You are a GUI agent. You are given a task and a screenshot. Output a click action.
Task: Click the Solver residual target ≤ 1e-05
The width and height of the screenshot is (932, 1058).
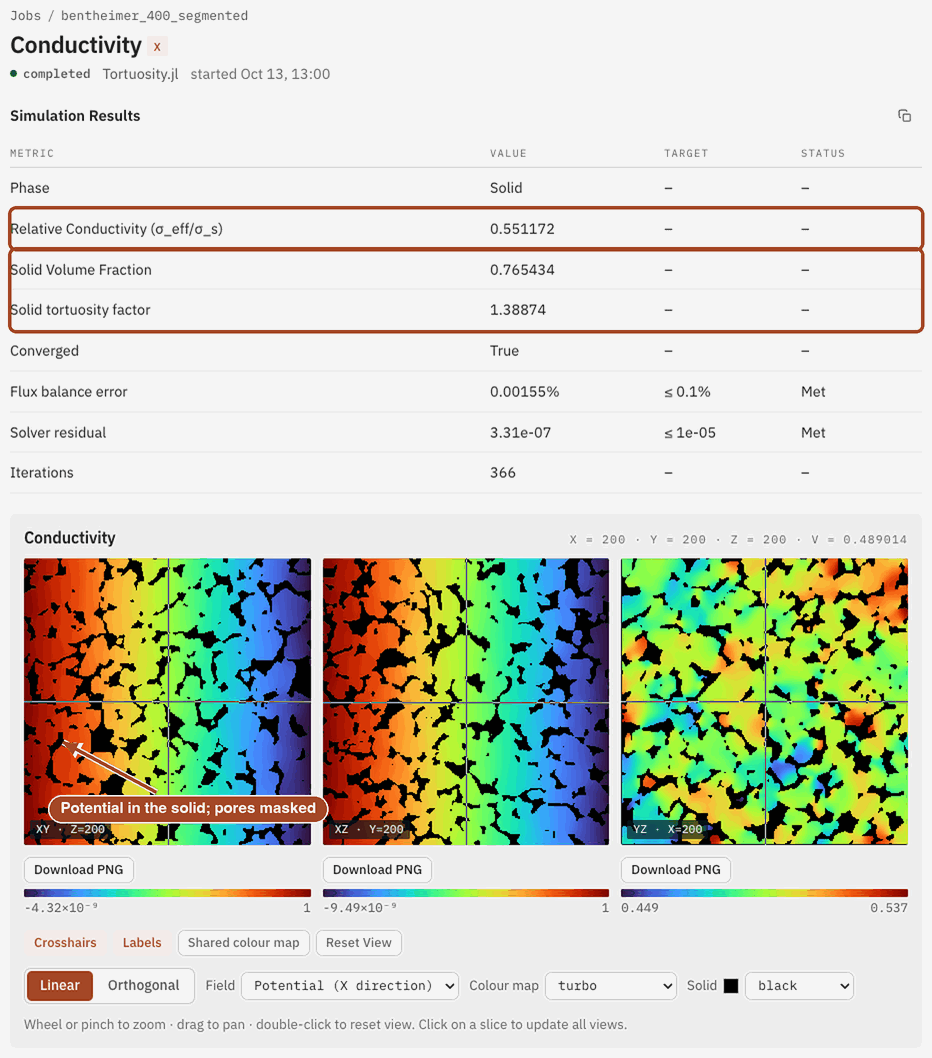[690, 433]
